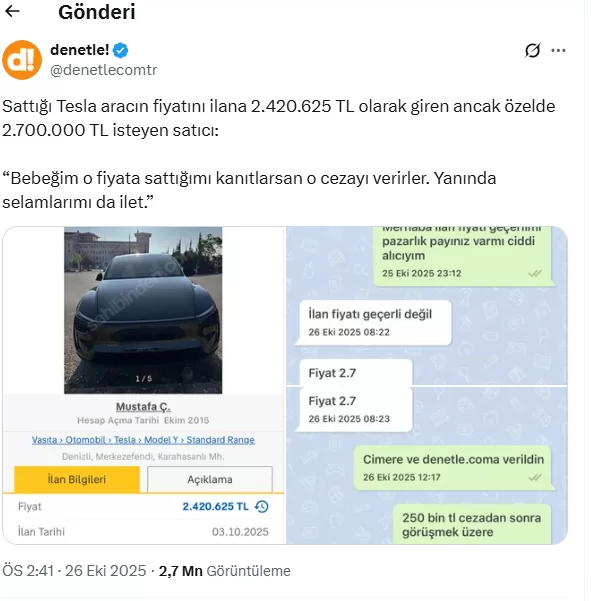Click the 2,7 Mn Görüntüleme count
This screenshot has width=591, height=601.
(225, 571)
